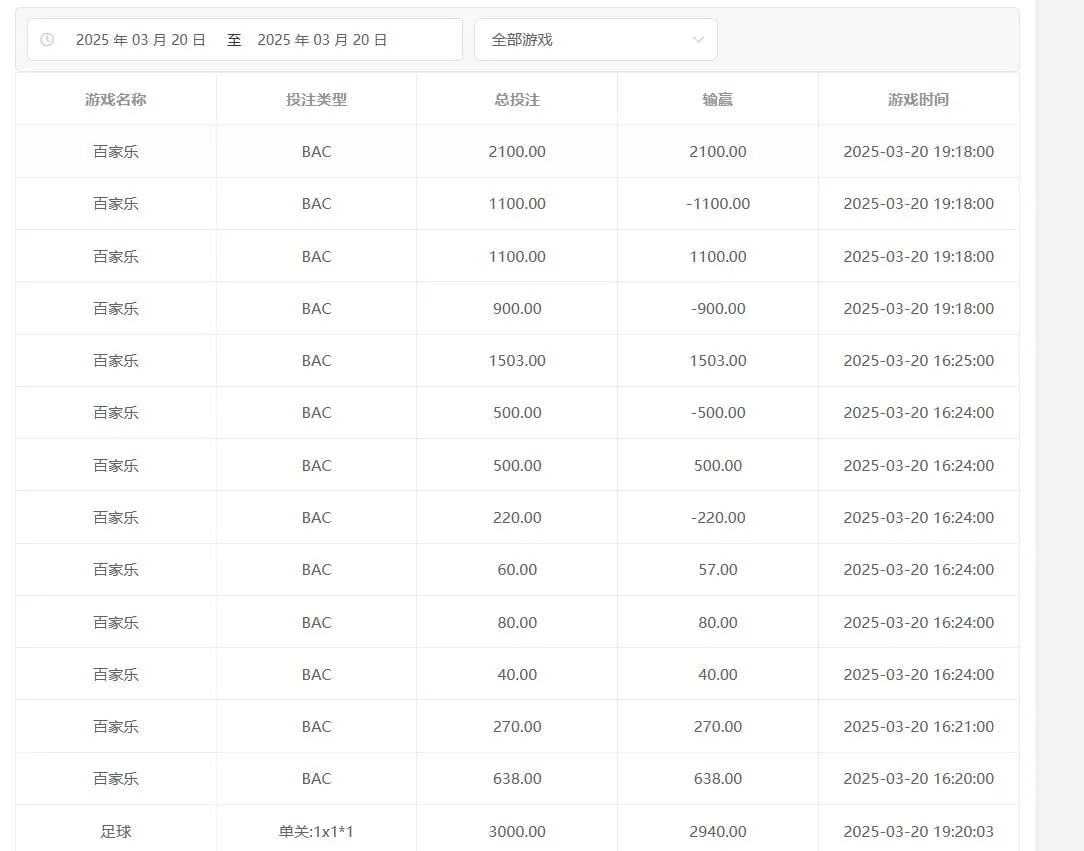Click the 2025-03-20 16:25:00 timestamp
The height and width of the screenshot is (851, 1084).
pyautogui.click(x=918, y=361)
